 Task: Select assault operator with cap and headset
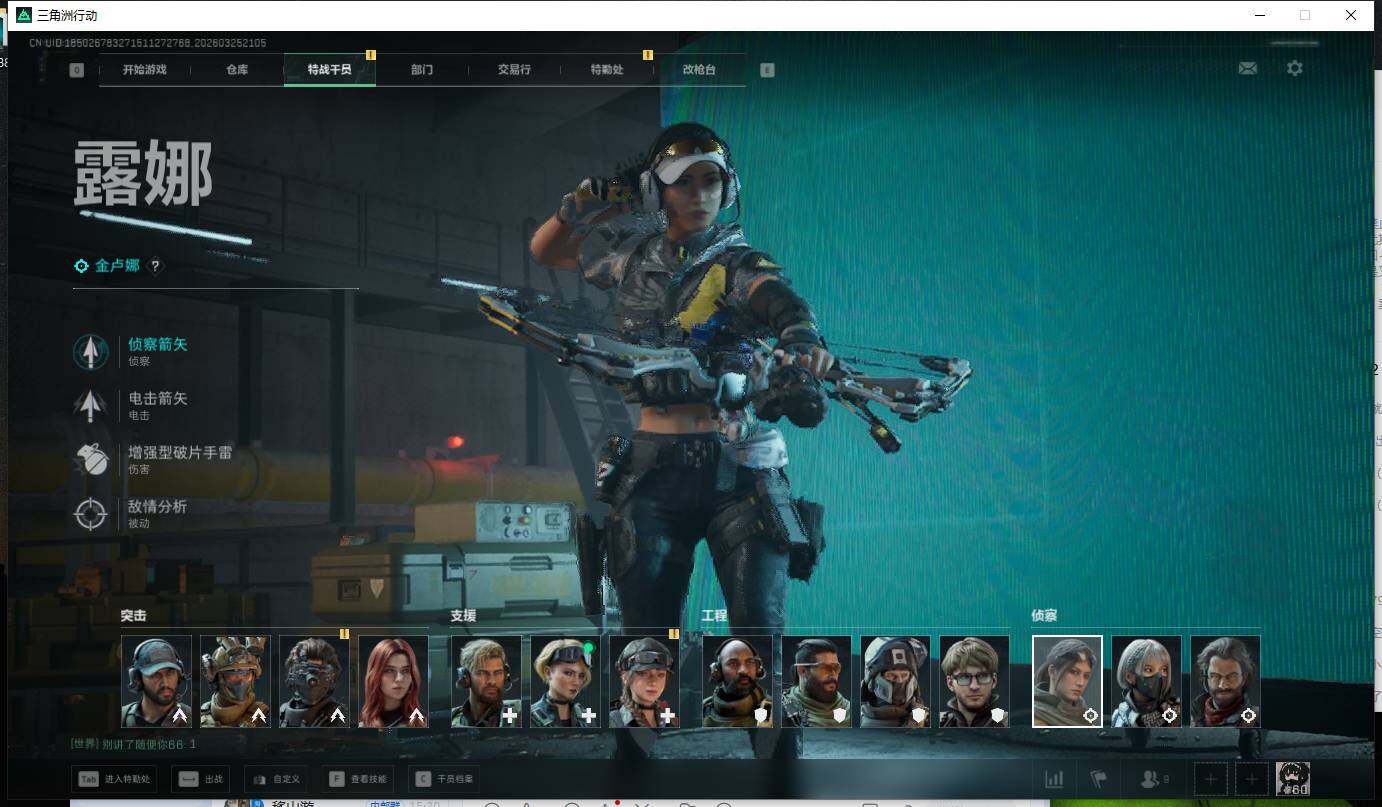pyautogui.click(x=157, y=681)
